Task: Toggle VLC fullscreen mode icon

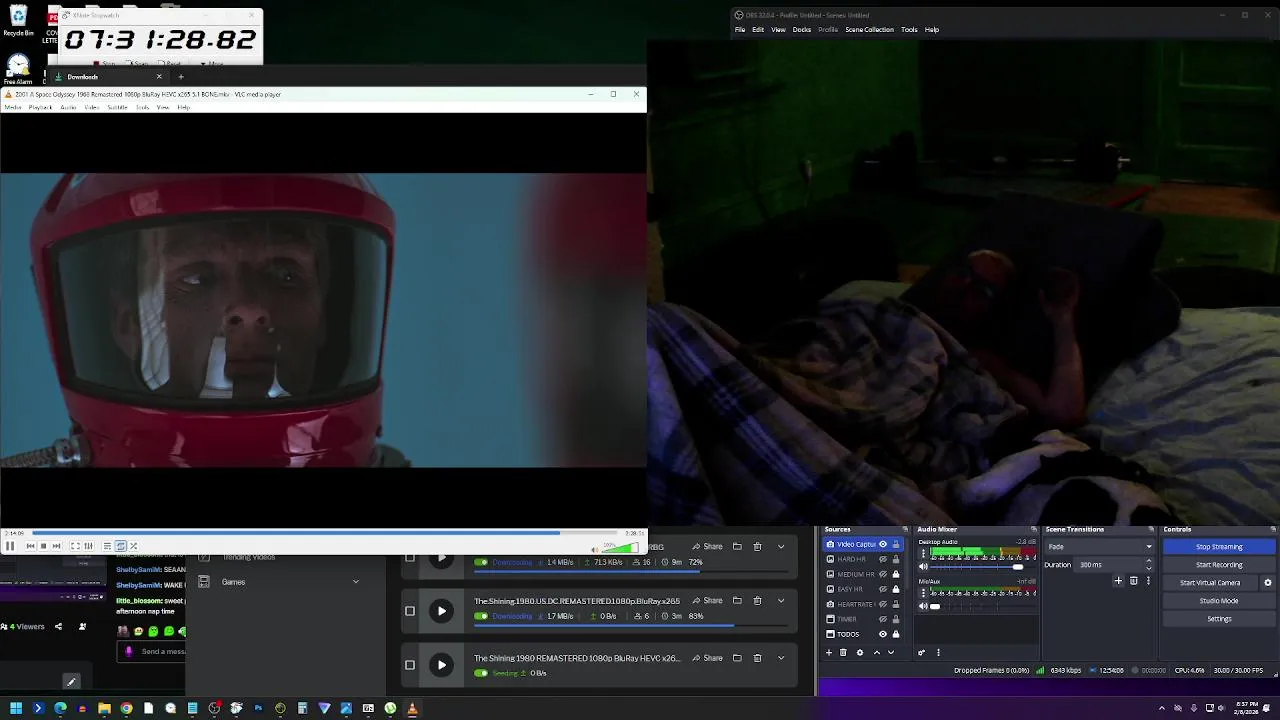Action: [x=75, y=546]
